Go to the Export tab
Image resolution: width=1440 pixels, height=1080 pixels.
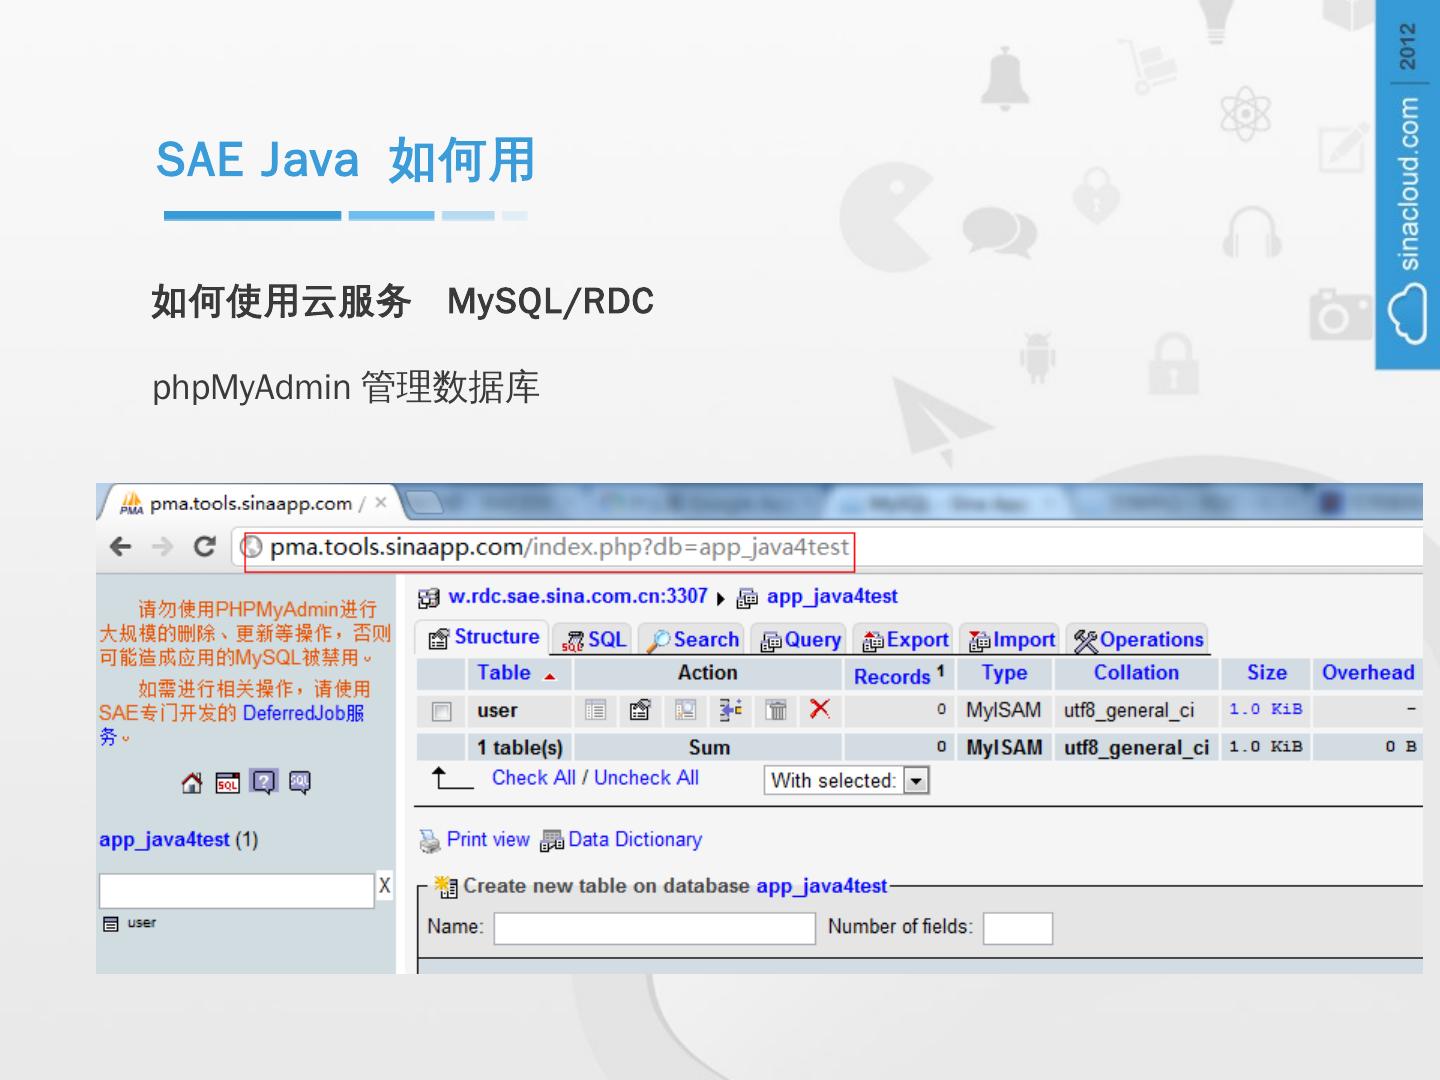(x=905, y=640)
